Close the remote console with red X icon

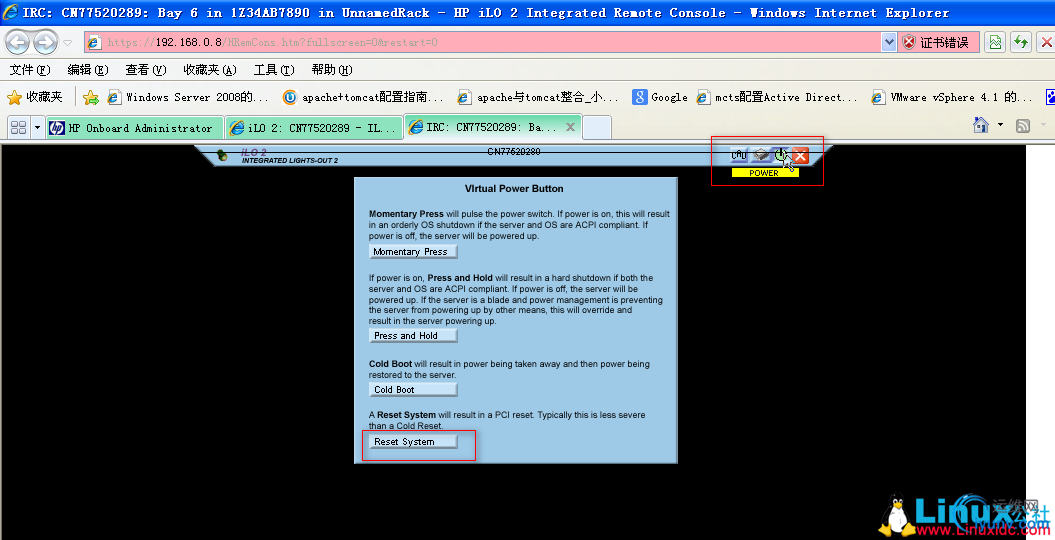click(x=800, y=155)
